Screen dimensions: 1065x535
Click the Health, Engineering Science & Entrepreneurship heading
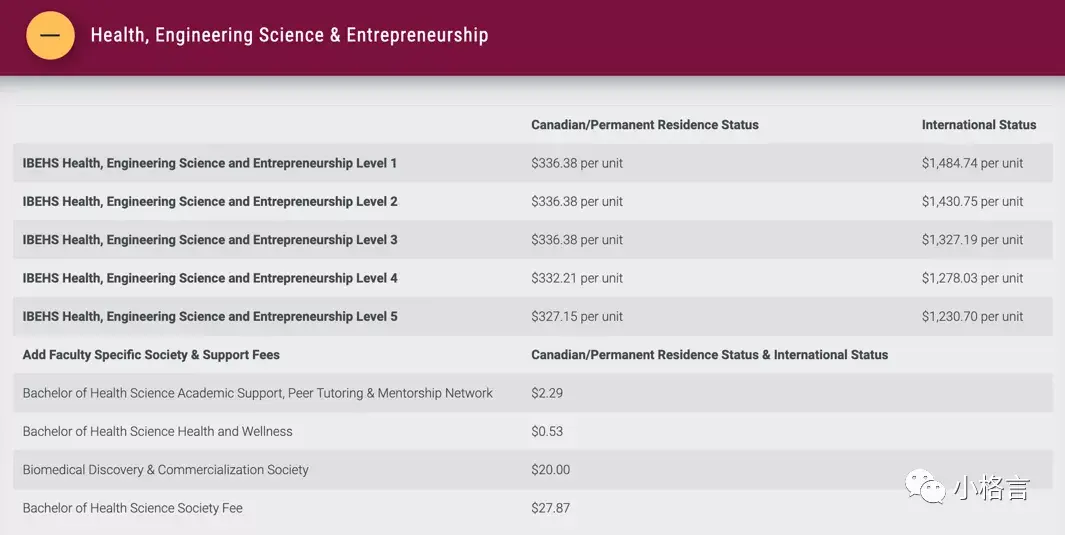coord(289,36)
